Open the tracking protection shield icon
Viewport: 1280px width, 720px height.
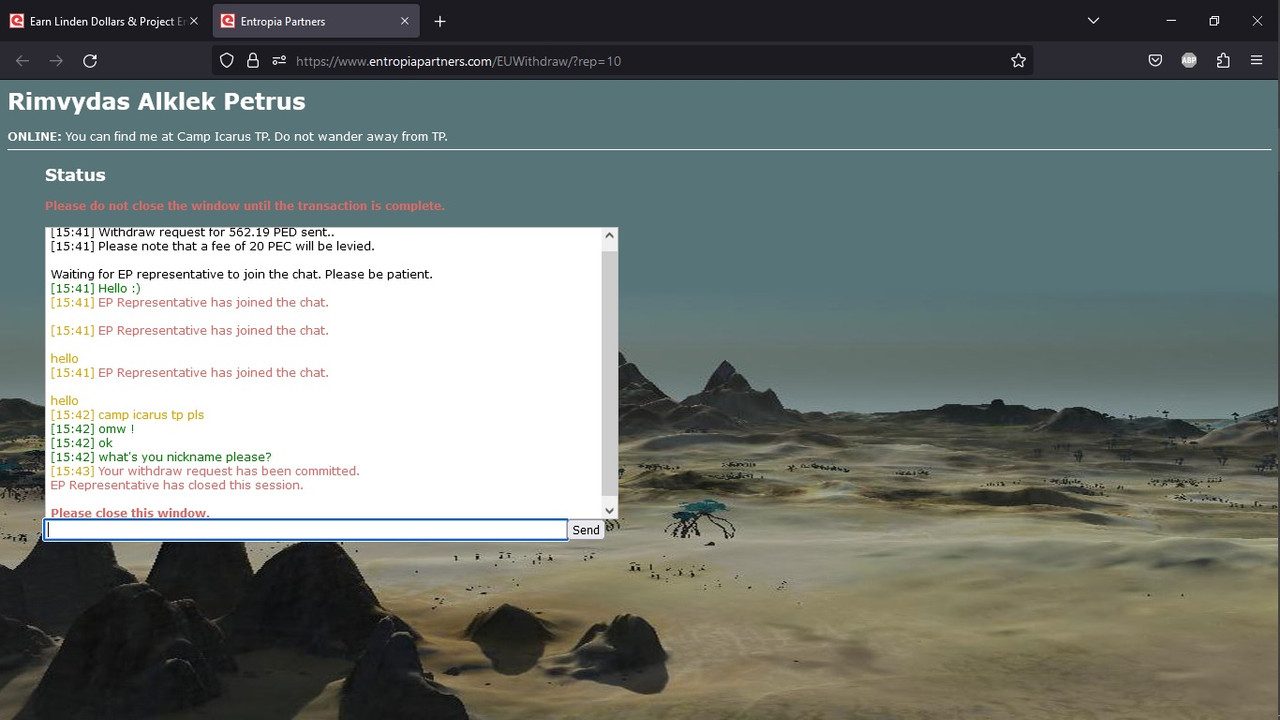point(227,61)
